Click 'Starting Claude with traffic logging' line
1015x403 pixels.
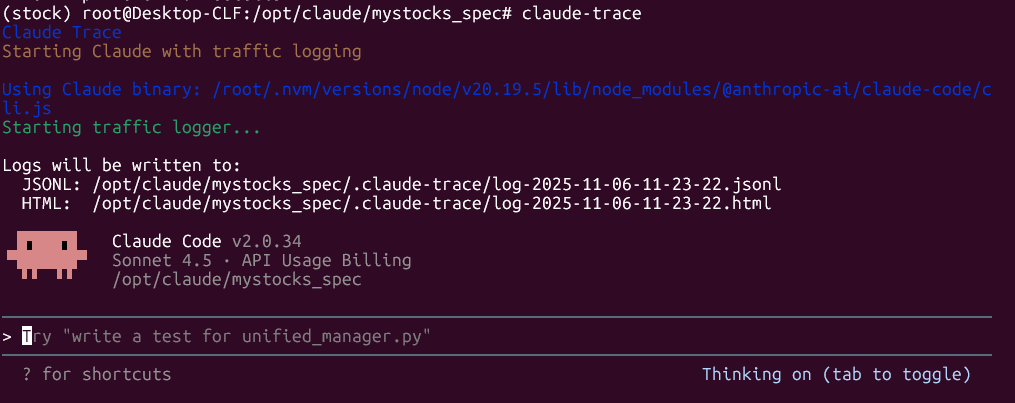[181, 52]
